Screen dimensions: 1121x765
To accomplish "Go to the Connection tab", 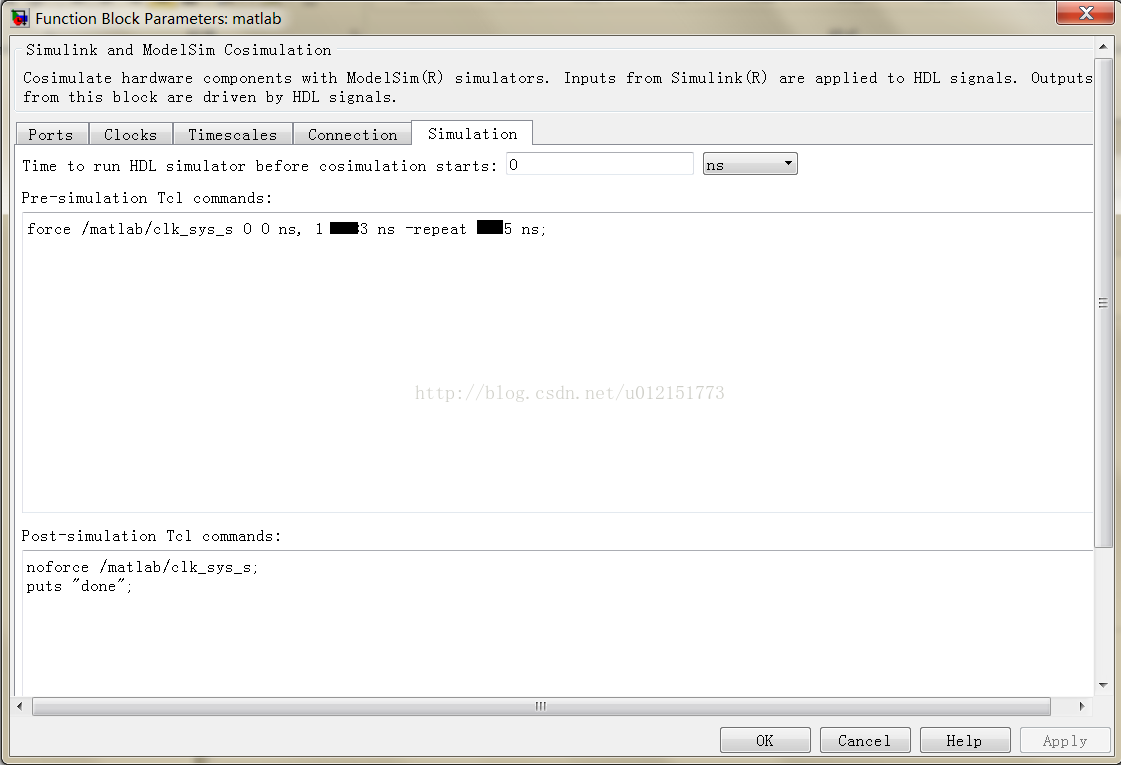I will 352,134.
